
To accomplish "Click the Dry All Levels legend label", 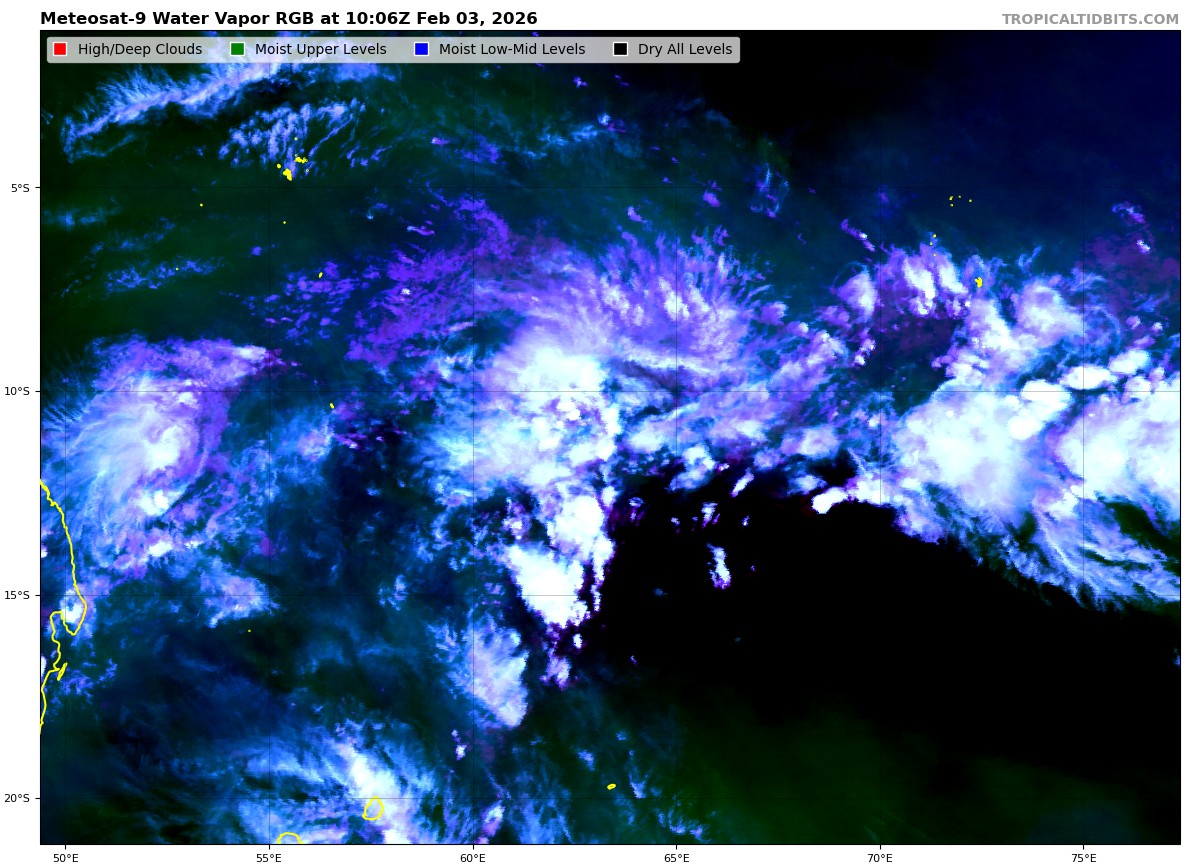I will (684, 50).
